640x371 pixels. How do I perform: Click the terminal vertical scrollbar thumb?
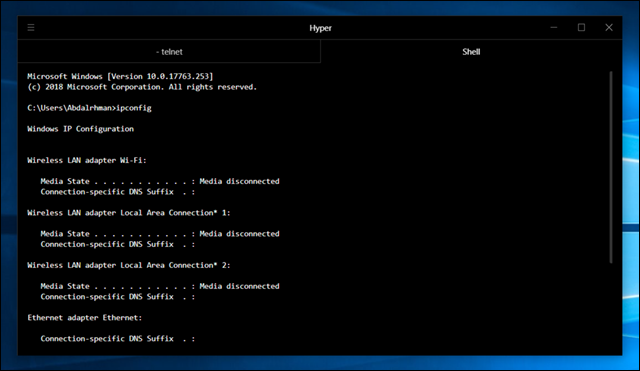611,167
